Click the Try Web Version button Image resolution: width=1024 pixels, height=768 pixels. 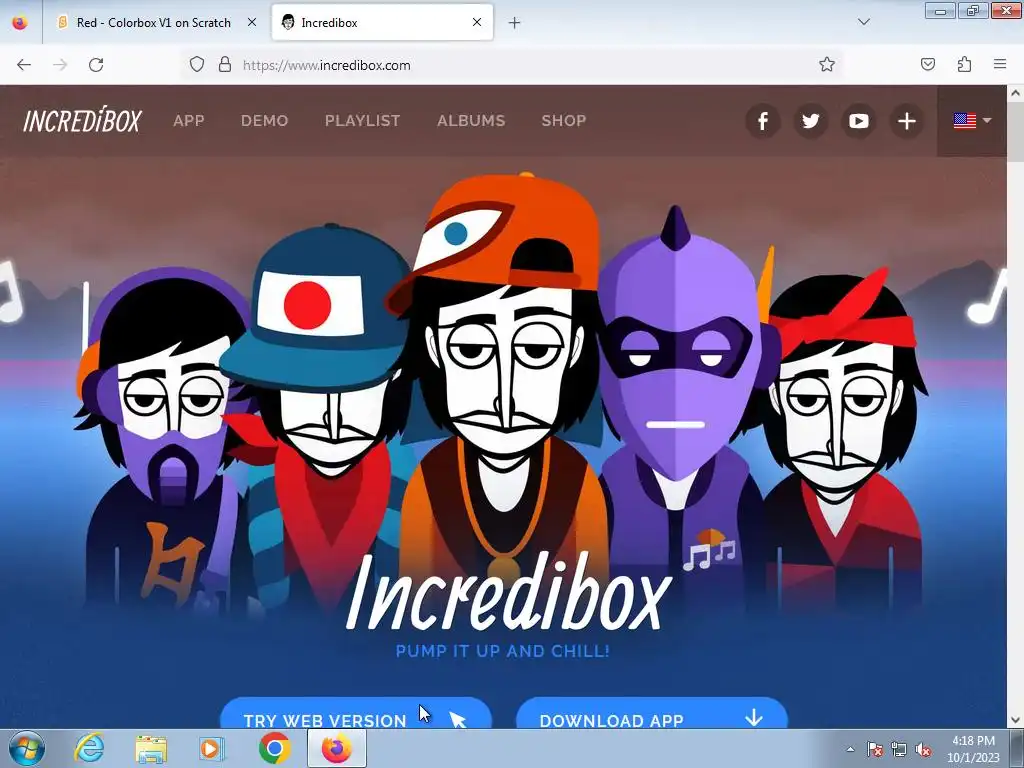pos(356,713)
